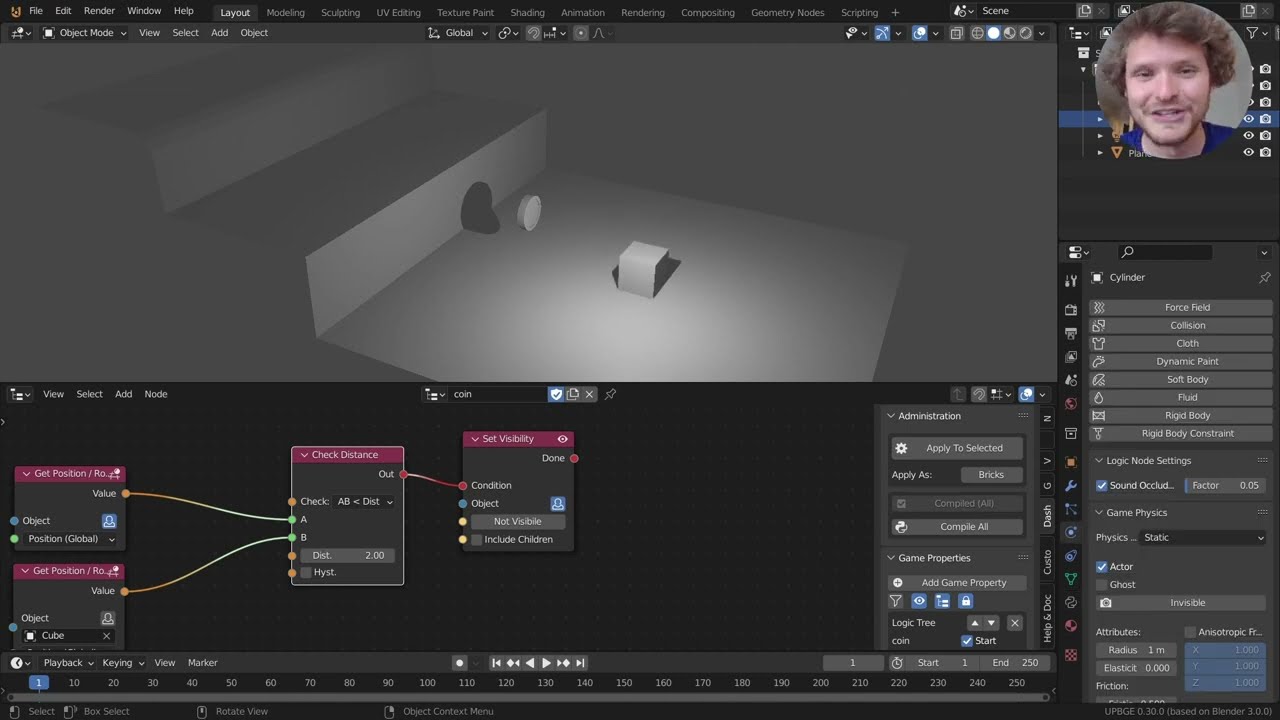The image size is (1280, 720).
Task: Jump to the end frame icon
Action: [x=580, y=663]
